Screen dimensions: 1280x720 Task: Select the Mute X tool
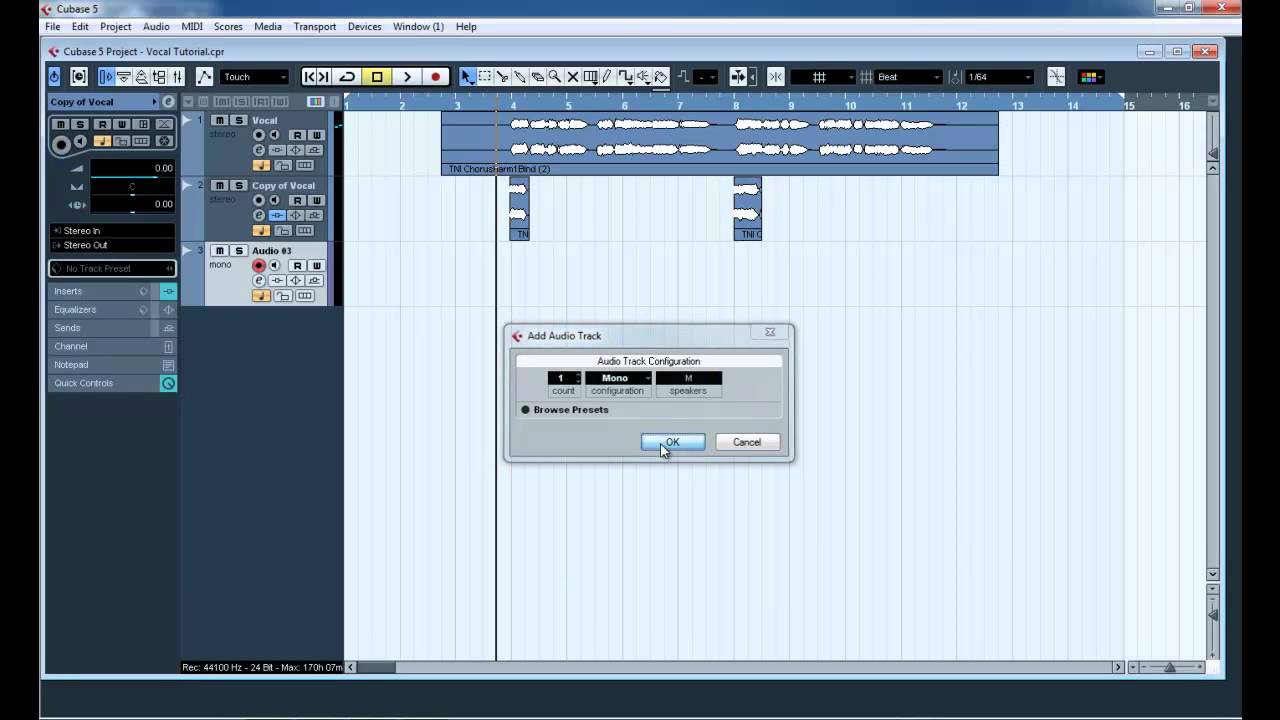(x=572, y=77)
